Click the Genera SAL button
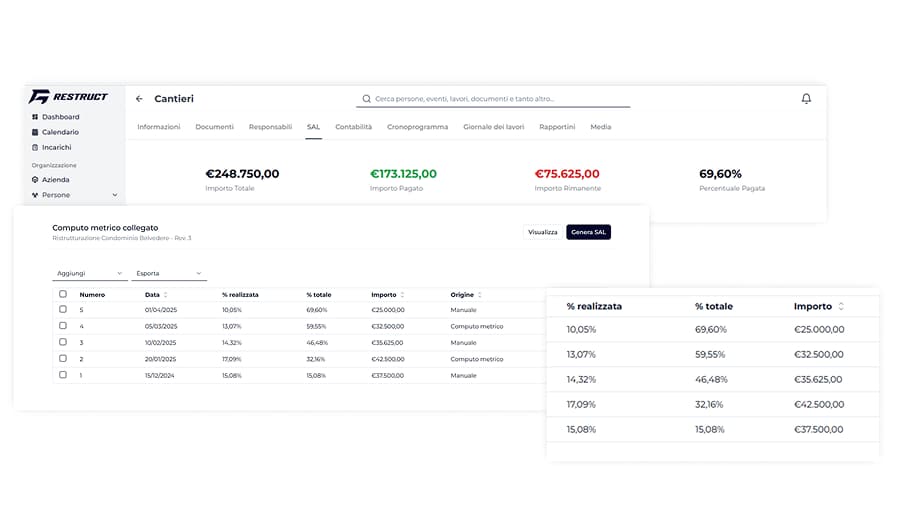The height and width of the screenshot is (506, 900). coord(588,232)
